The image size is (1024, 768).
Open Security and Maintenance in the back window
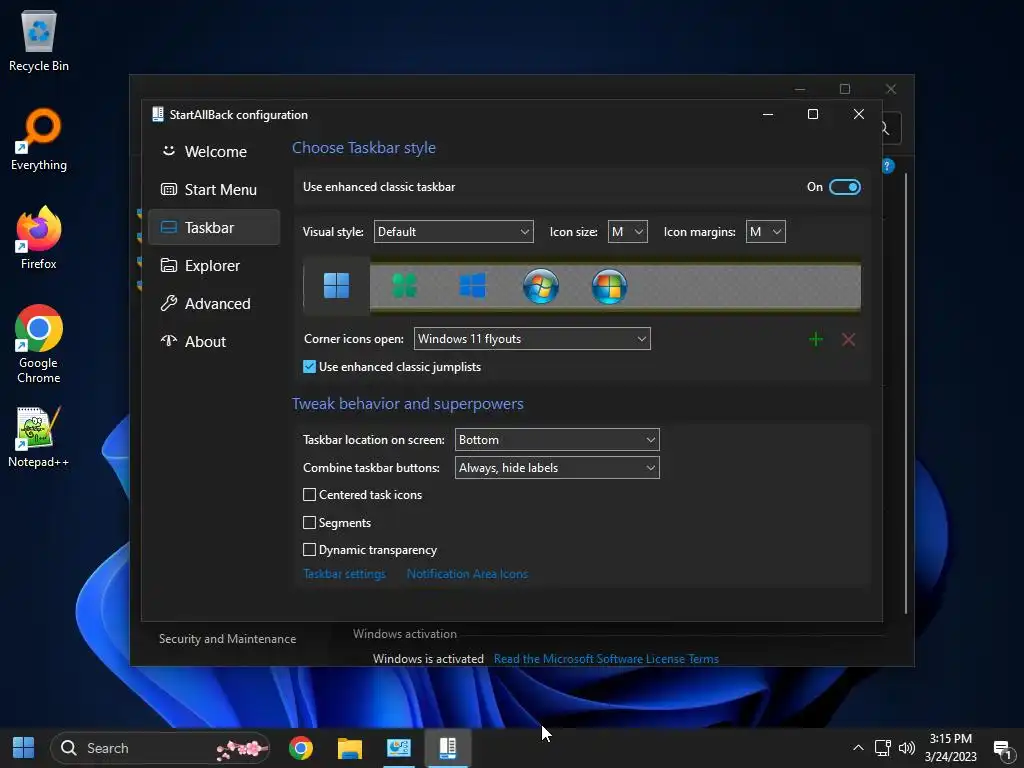[227, 639]
